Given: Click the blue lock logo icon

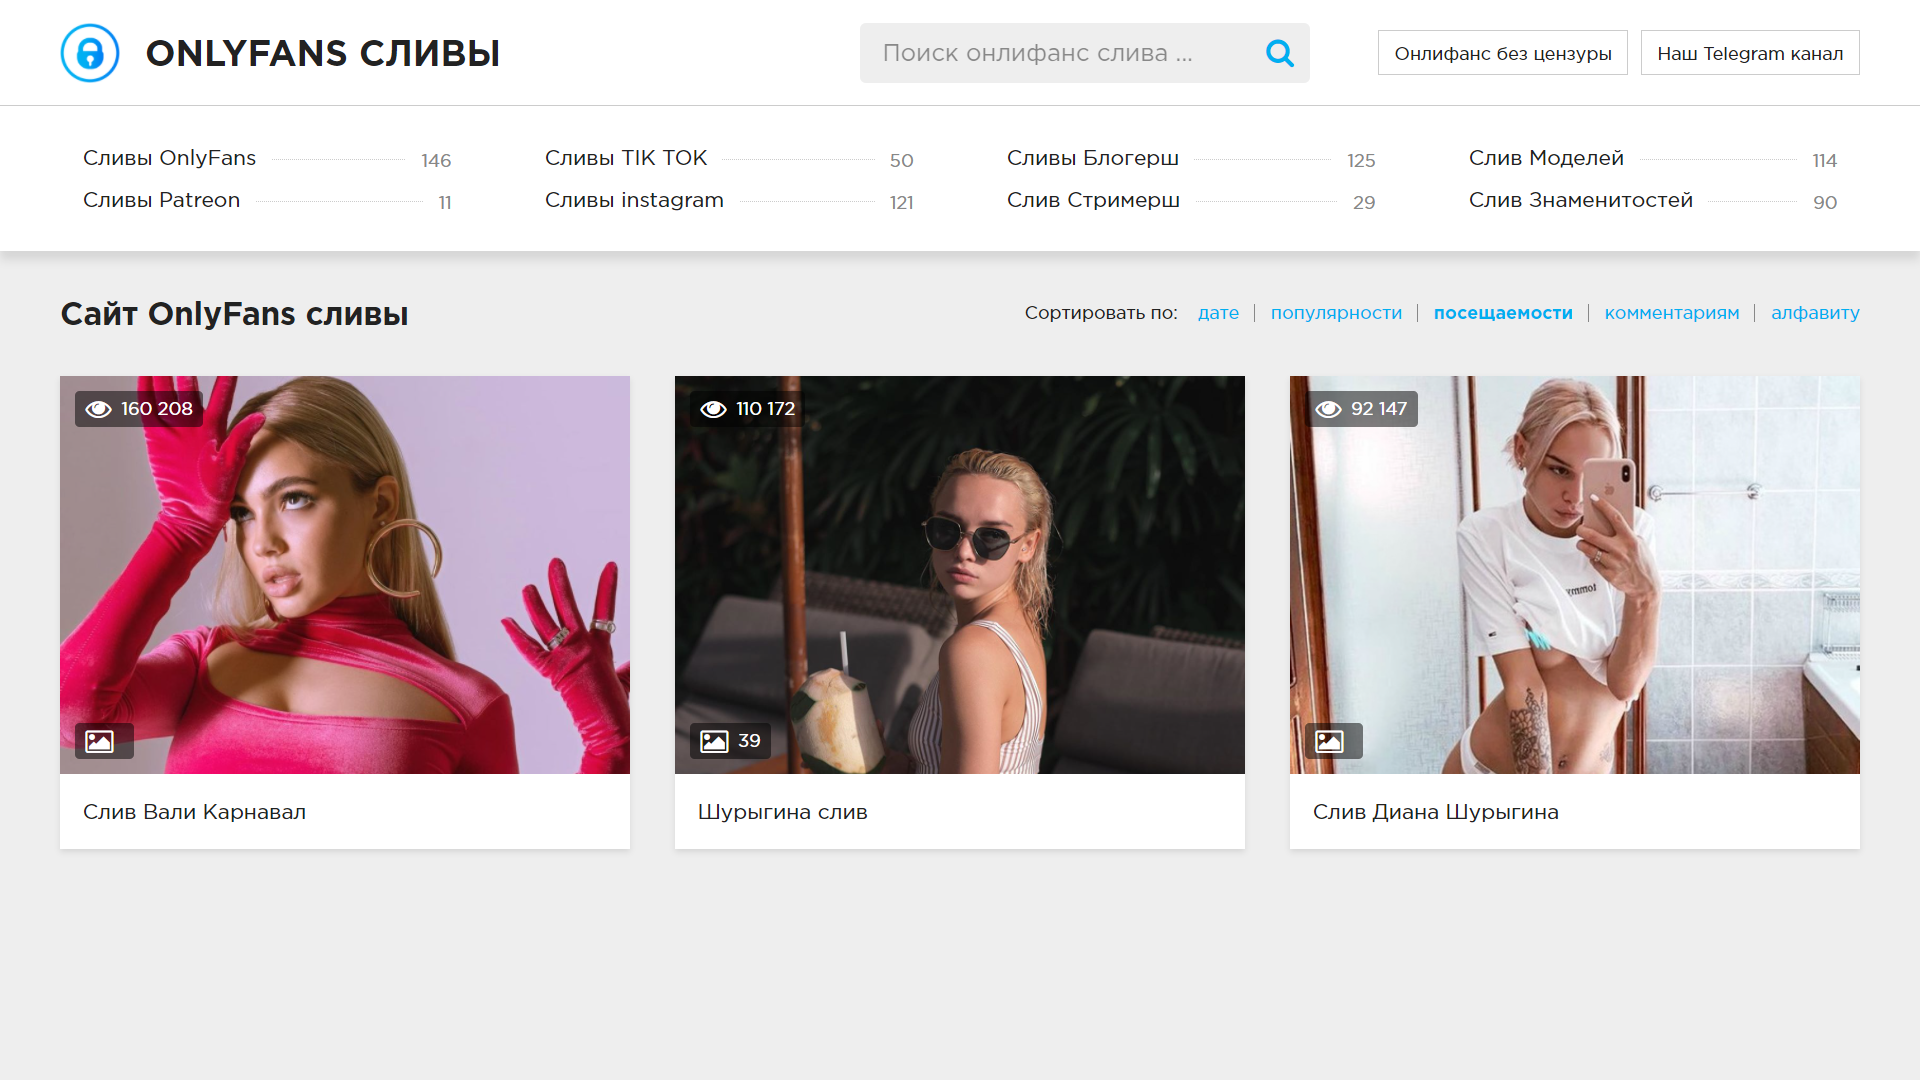Looking at the screenshot, I should tap(90, 53).
